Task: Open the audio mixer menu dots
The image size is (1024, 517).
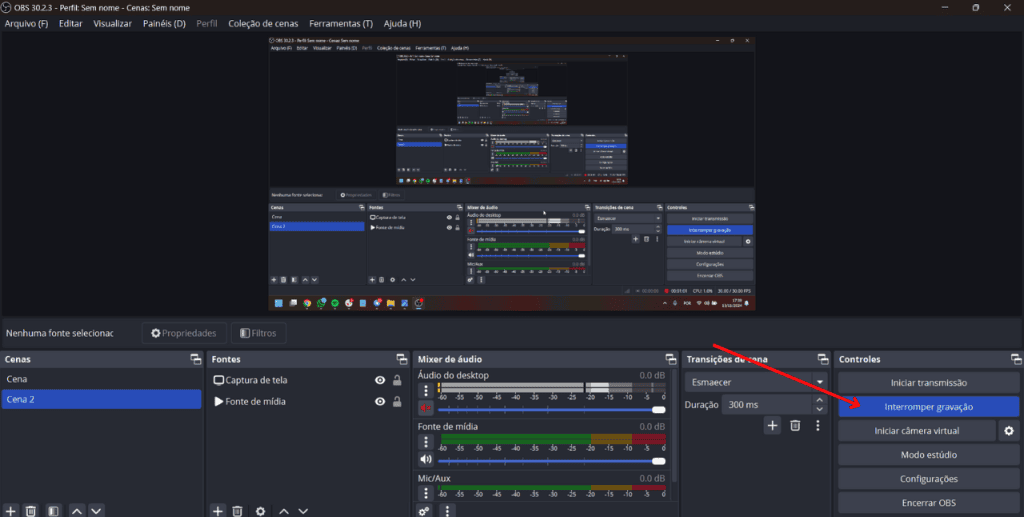Action: coord(447,510)
